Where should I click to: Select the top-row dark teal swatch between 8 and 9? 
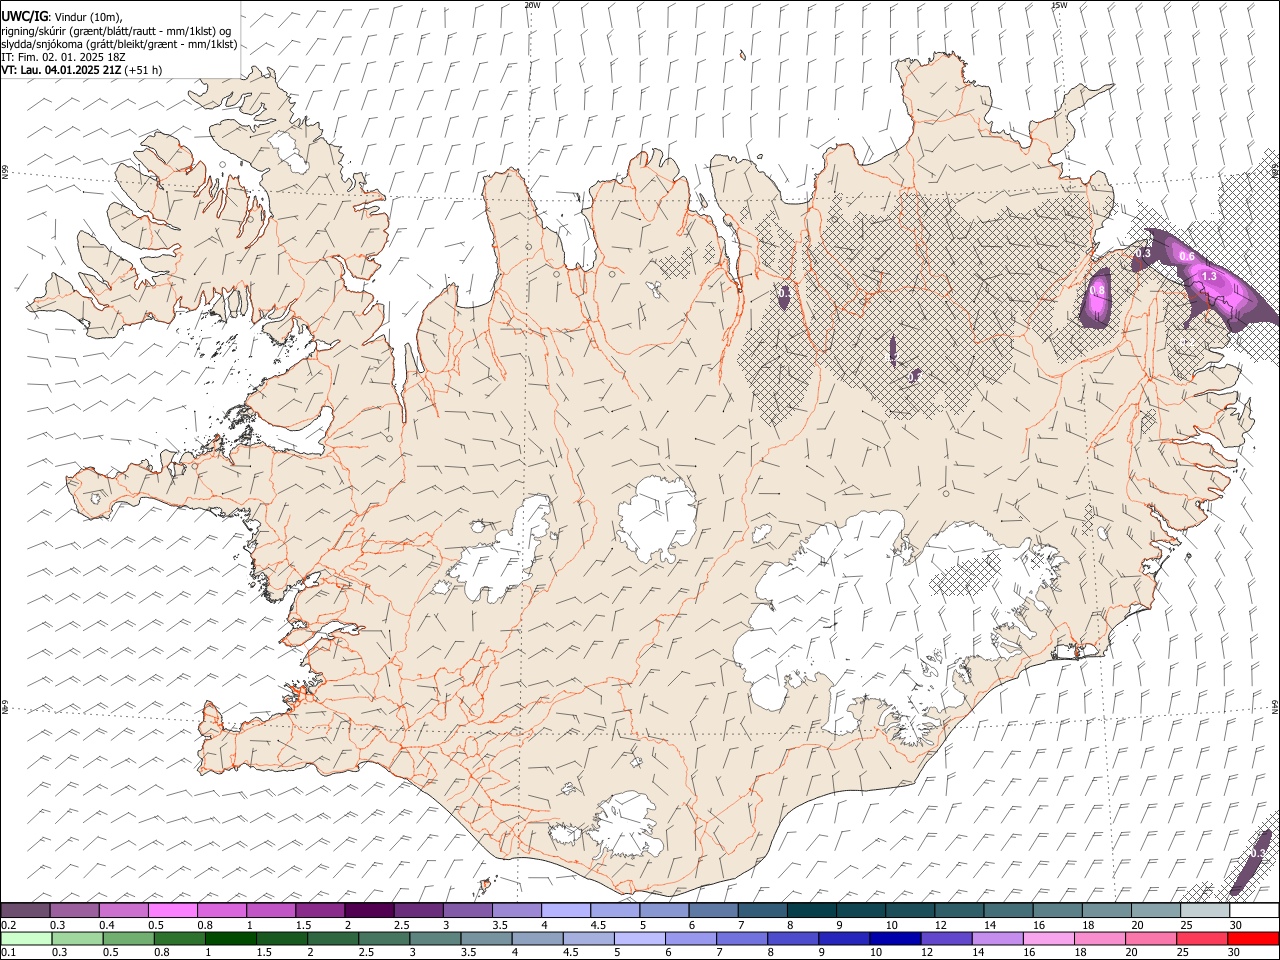pyautogui.click(x=811, y=910)
